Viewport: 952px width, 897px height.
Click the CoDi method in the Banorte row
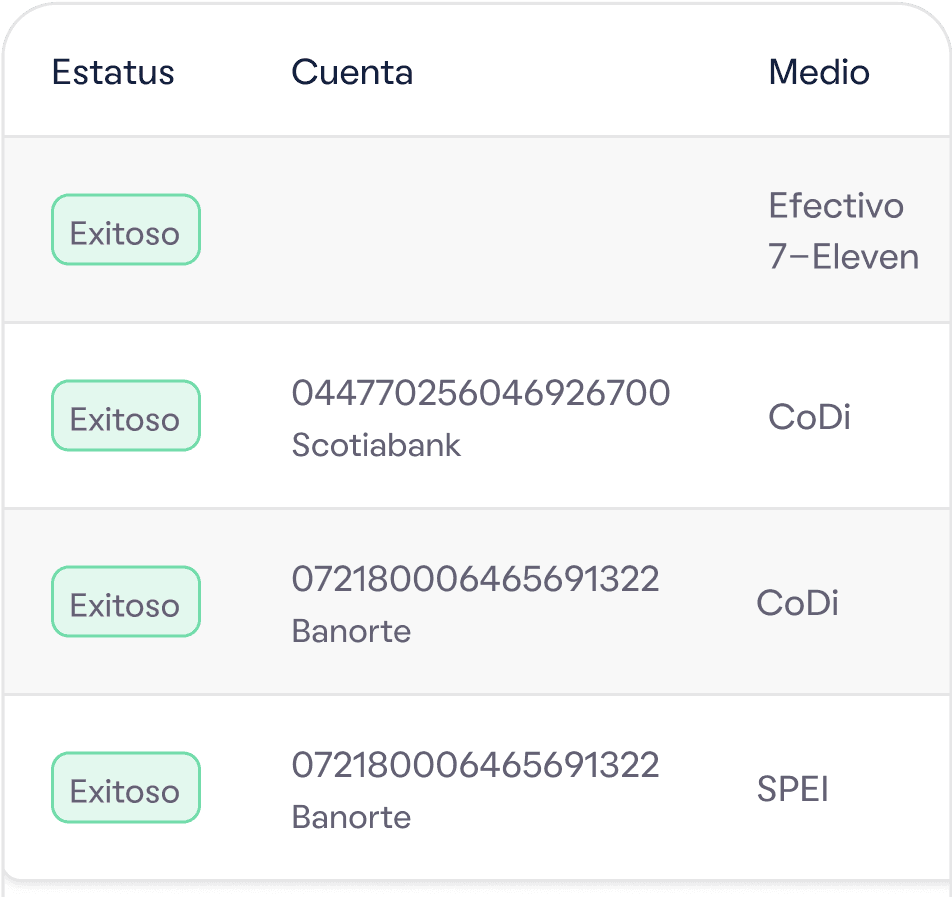pyautogui.click(x=797, y=602)
